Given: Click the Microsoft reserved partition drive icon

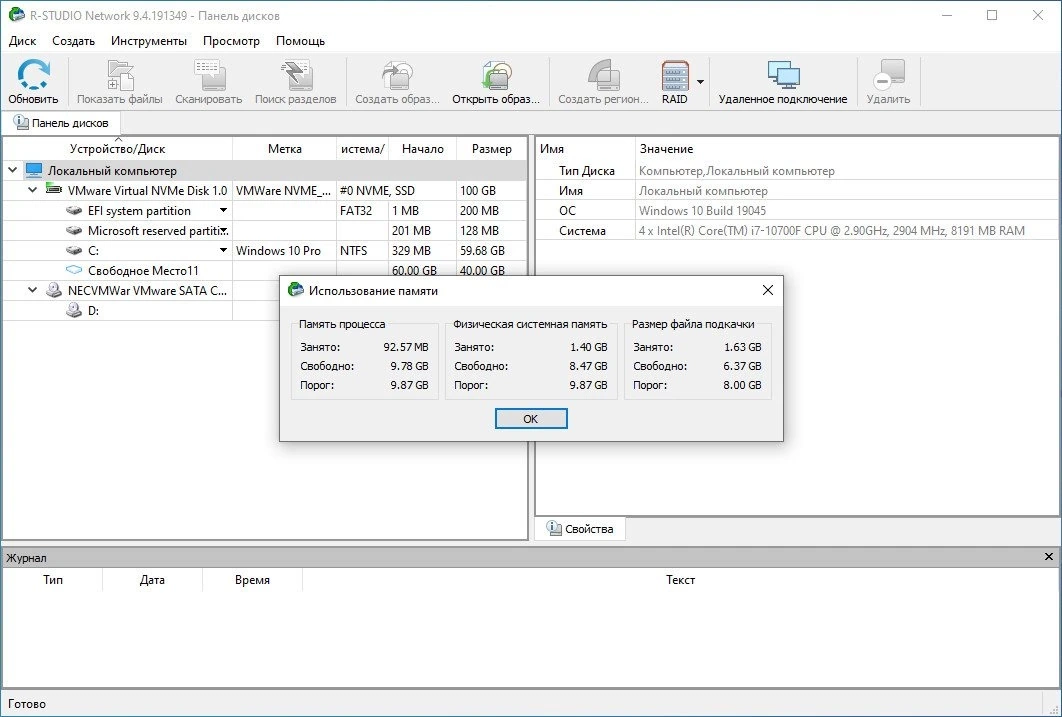Looking at the screenshot, I should click(74, 230).
